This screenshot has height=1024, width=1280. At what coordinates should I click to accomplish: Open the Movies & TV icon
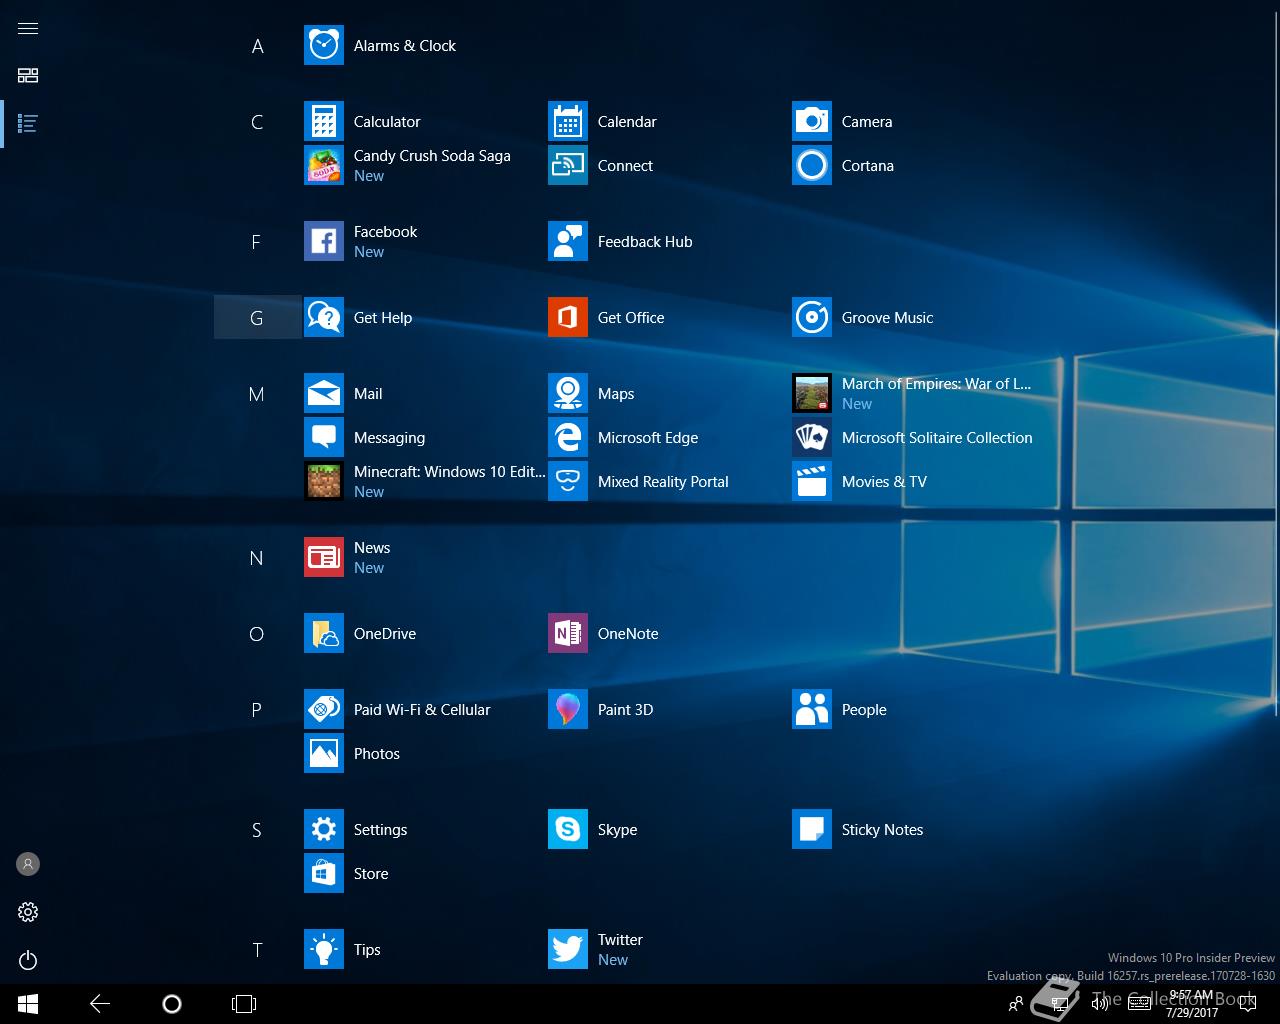point(812,482)
